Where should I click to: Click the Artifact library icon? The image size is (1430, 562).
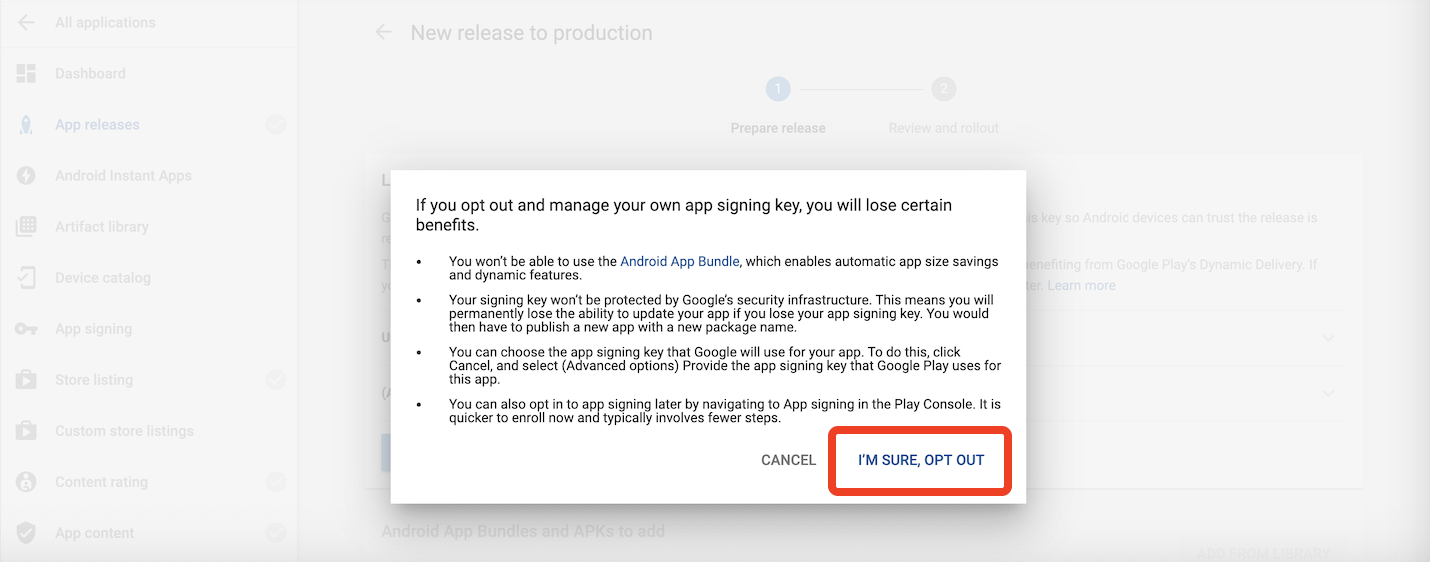pos(26,227)
